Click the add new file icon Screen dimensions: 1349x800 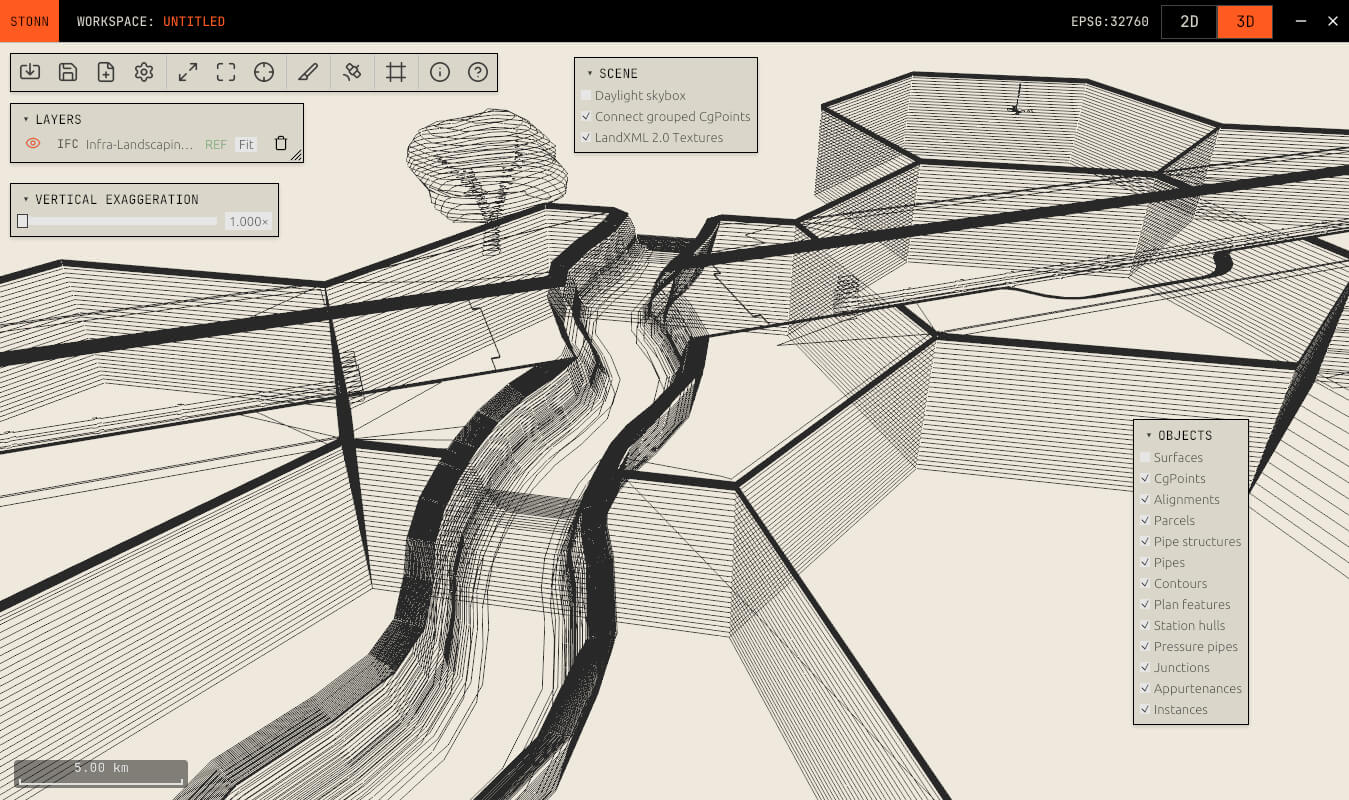pyautogui.click(x=106, y=72)
